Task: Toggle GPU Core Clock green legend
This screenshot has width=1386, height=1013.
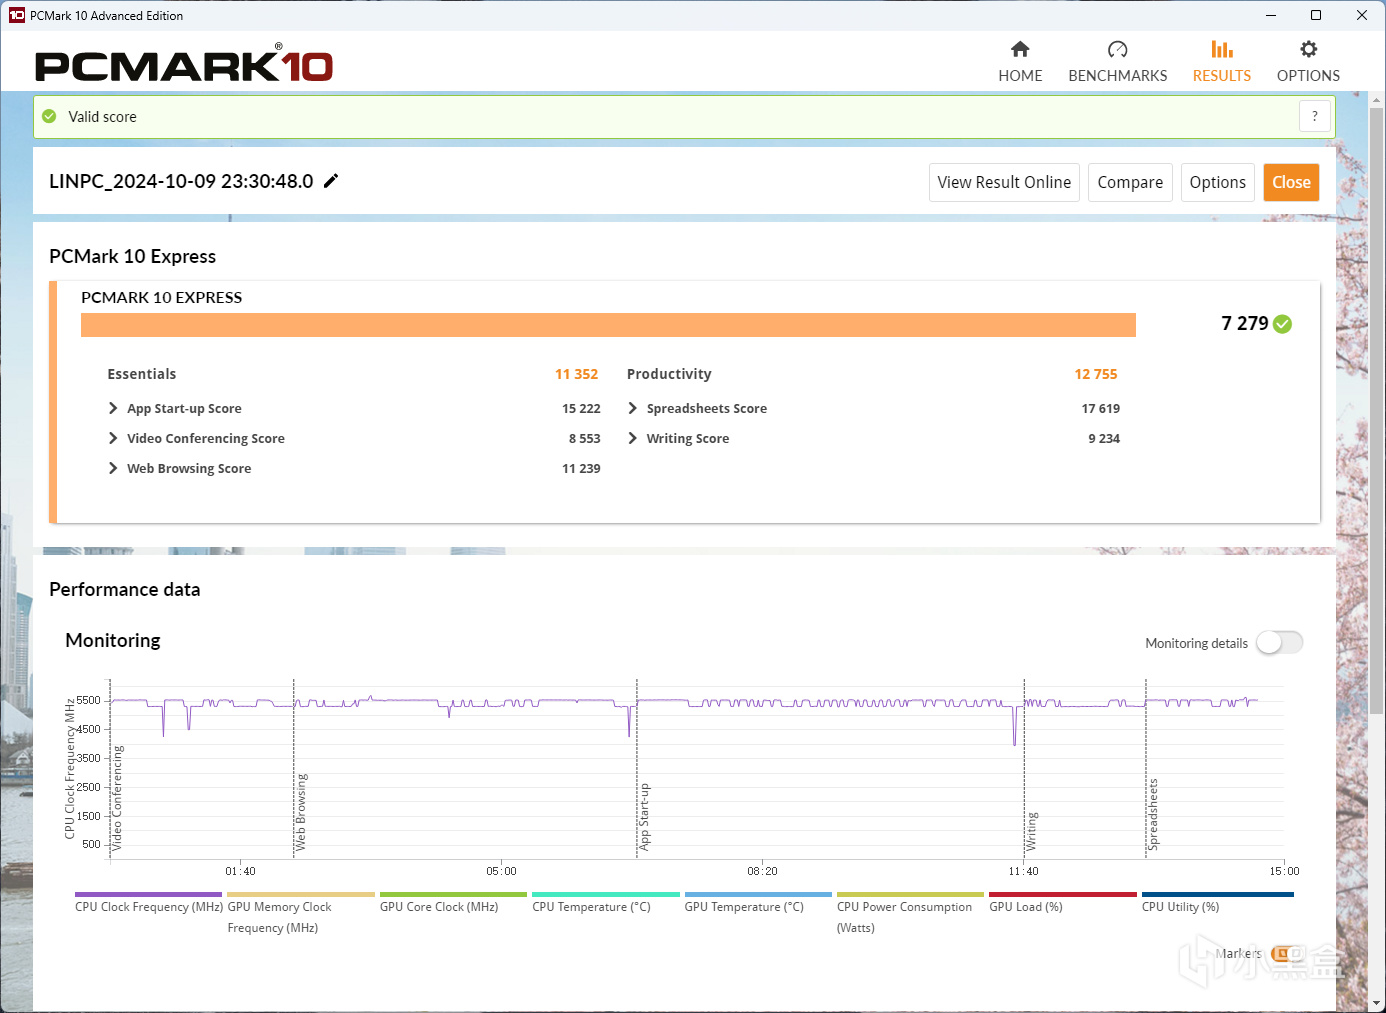Action: pyautogui.click(x=453, y=903)
